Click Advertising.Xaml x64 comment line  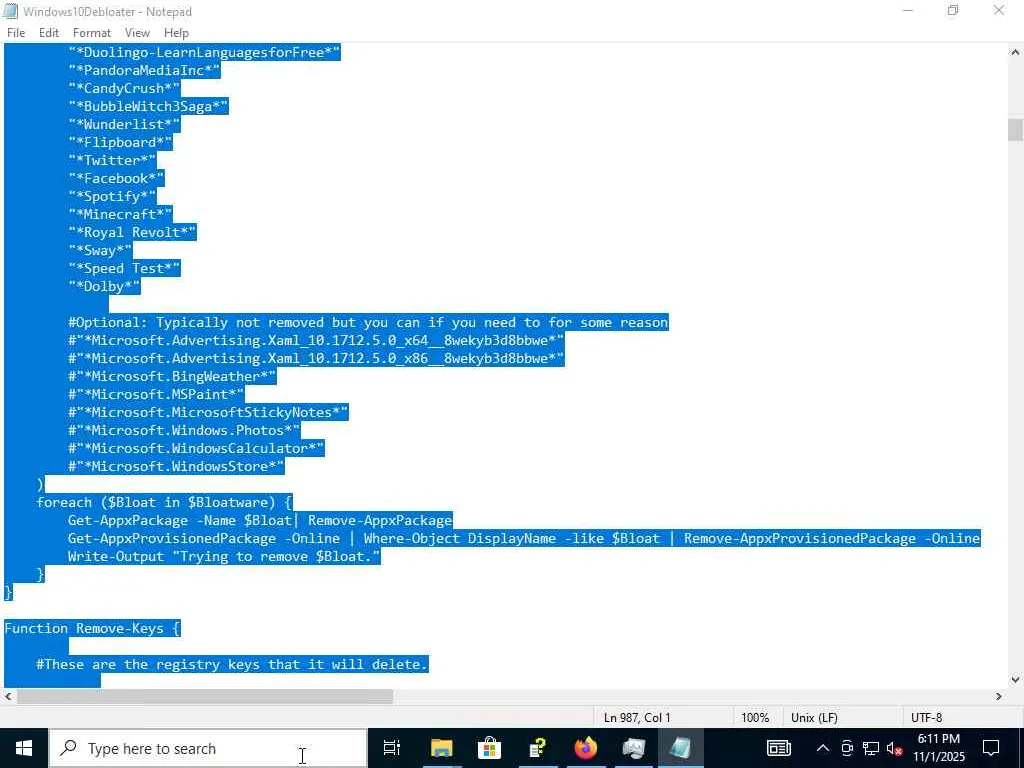pyautogui.click(x=316, y=340)
